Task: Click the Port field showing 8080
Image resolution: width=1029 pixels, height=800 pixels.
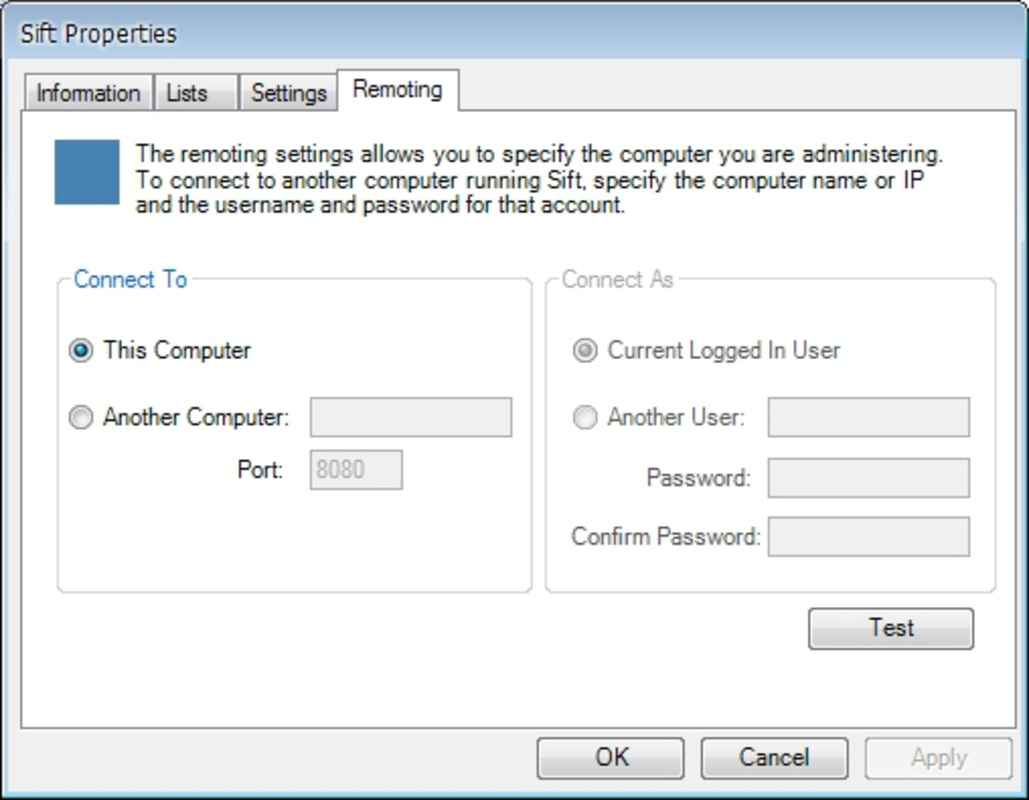Action: [x=355, y=470]
